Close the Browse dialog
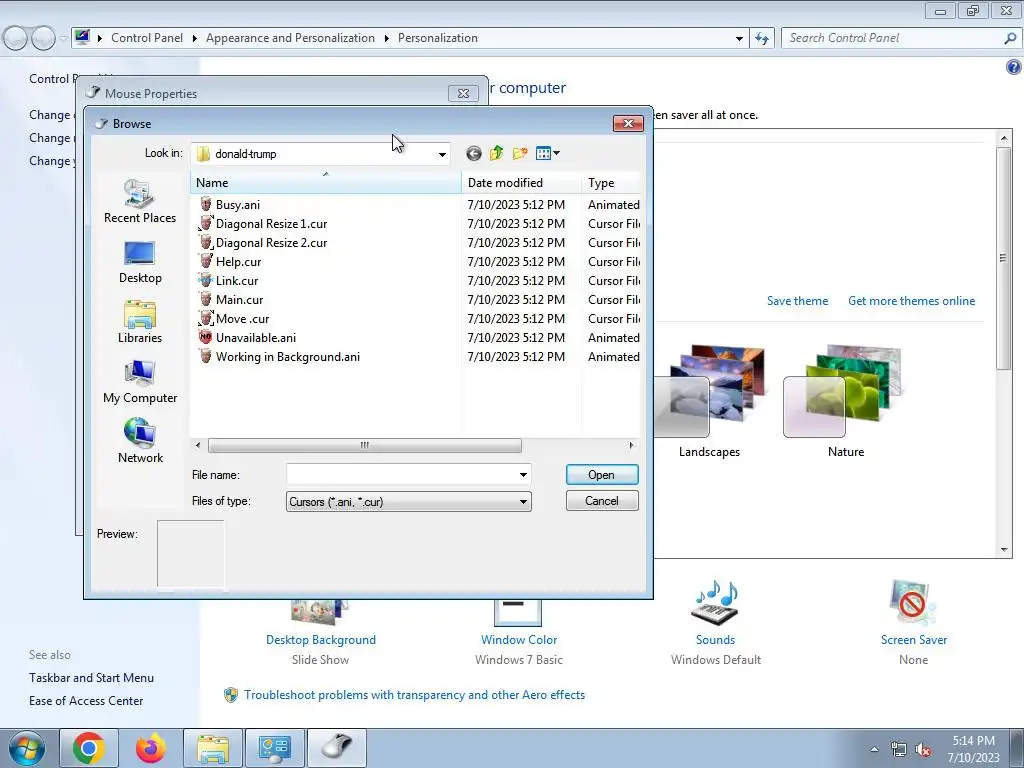 [x=628, y=123]
